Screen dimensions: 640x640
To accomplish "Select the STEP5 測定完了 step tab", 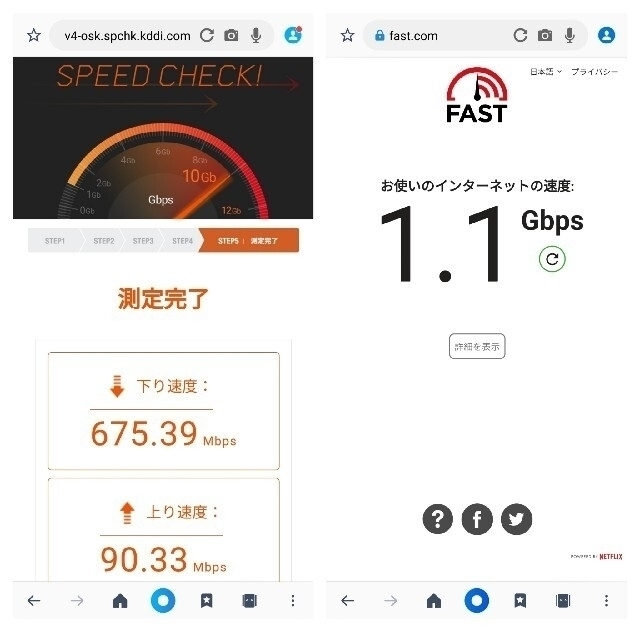I will tap(249, 241).
